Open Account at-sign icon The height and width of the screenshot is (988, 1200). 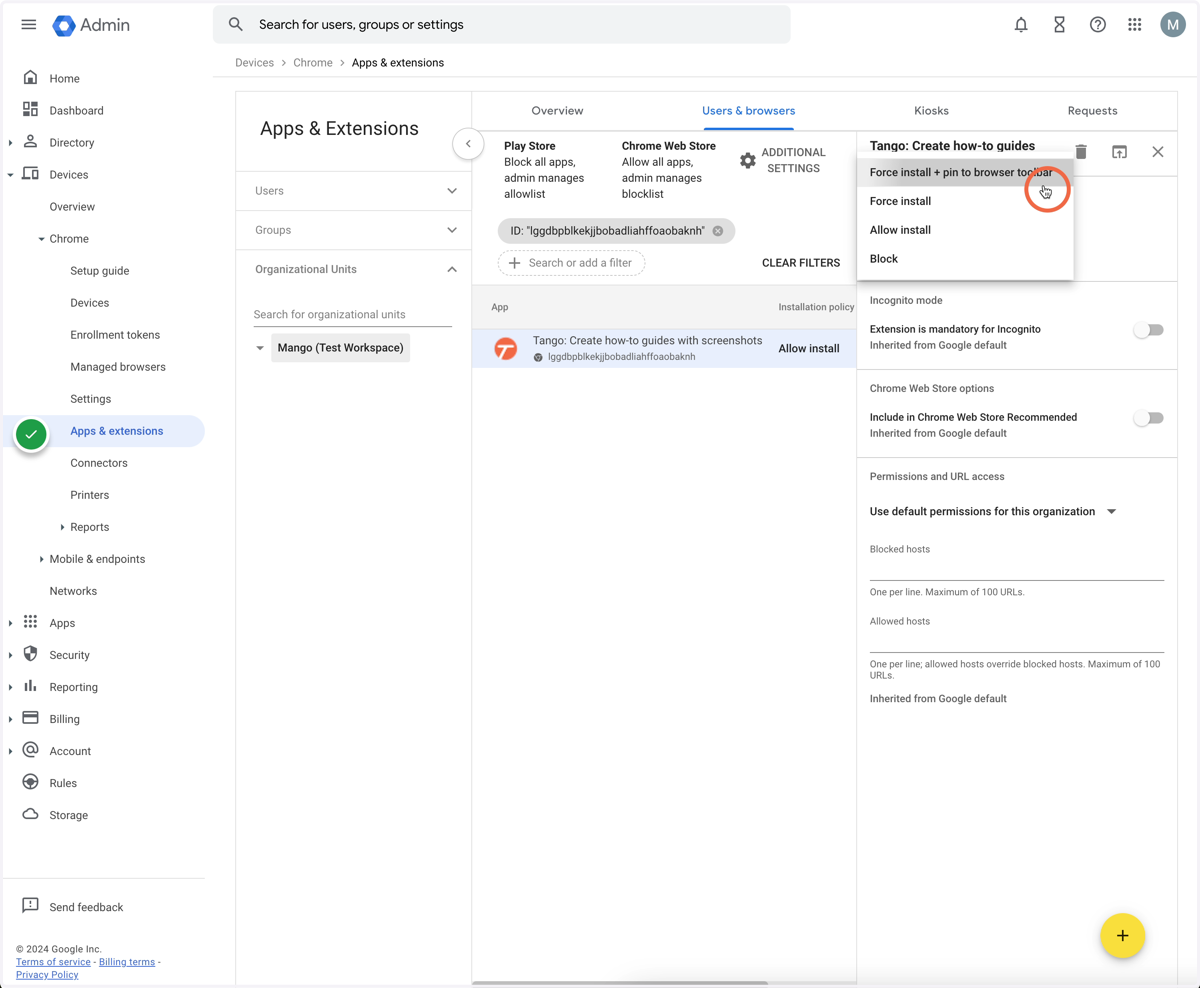30,750
